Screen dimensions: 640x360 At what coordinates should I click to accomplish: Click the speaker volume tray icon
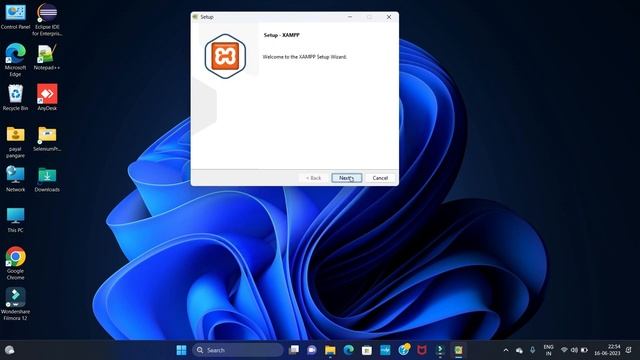[x=574, y=350]
